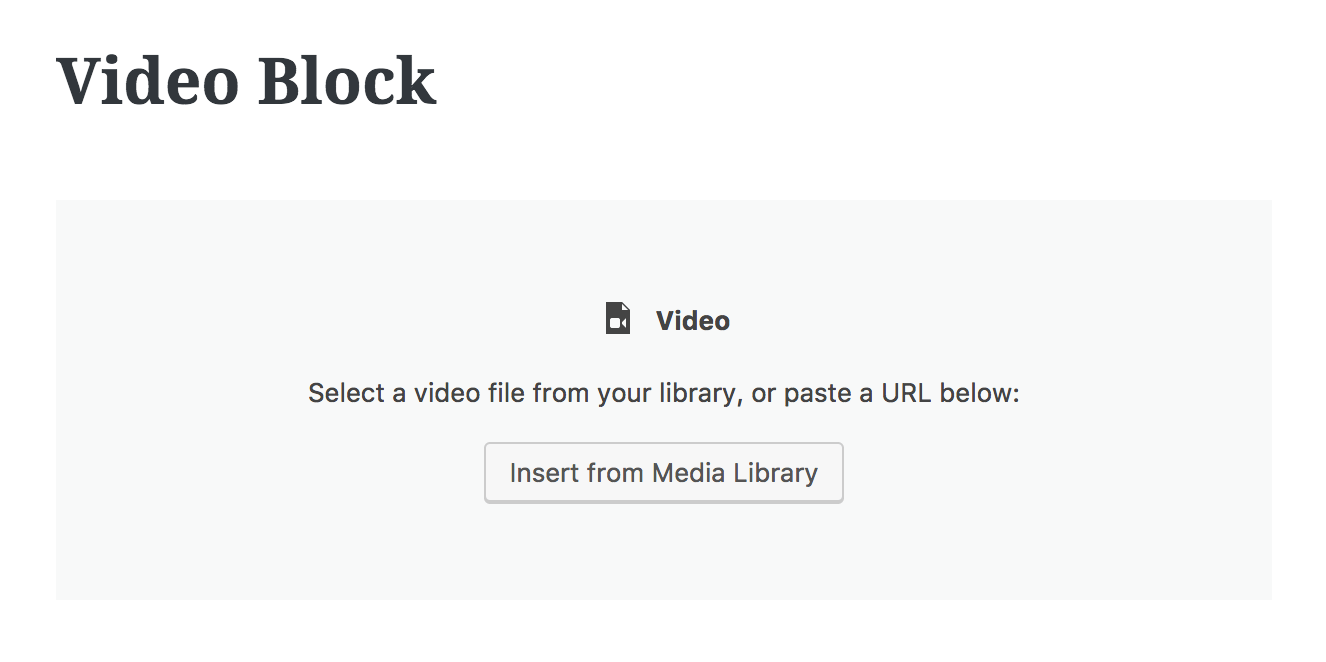
Task: Click the word "Media" on the button
Action: (x=689, y=472)
